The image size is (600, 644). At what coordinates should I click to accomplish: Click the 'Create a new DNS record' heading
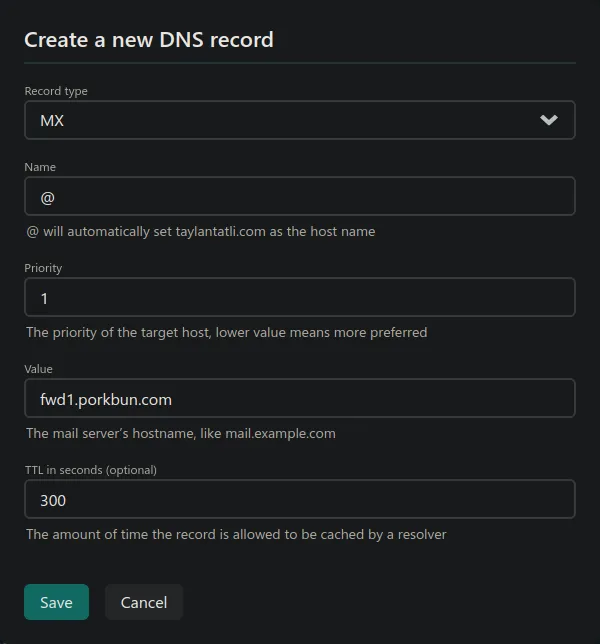(x=149, y=40)
